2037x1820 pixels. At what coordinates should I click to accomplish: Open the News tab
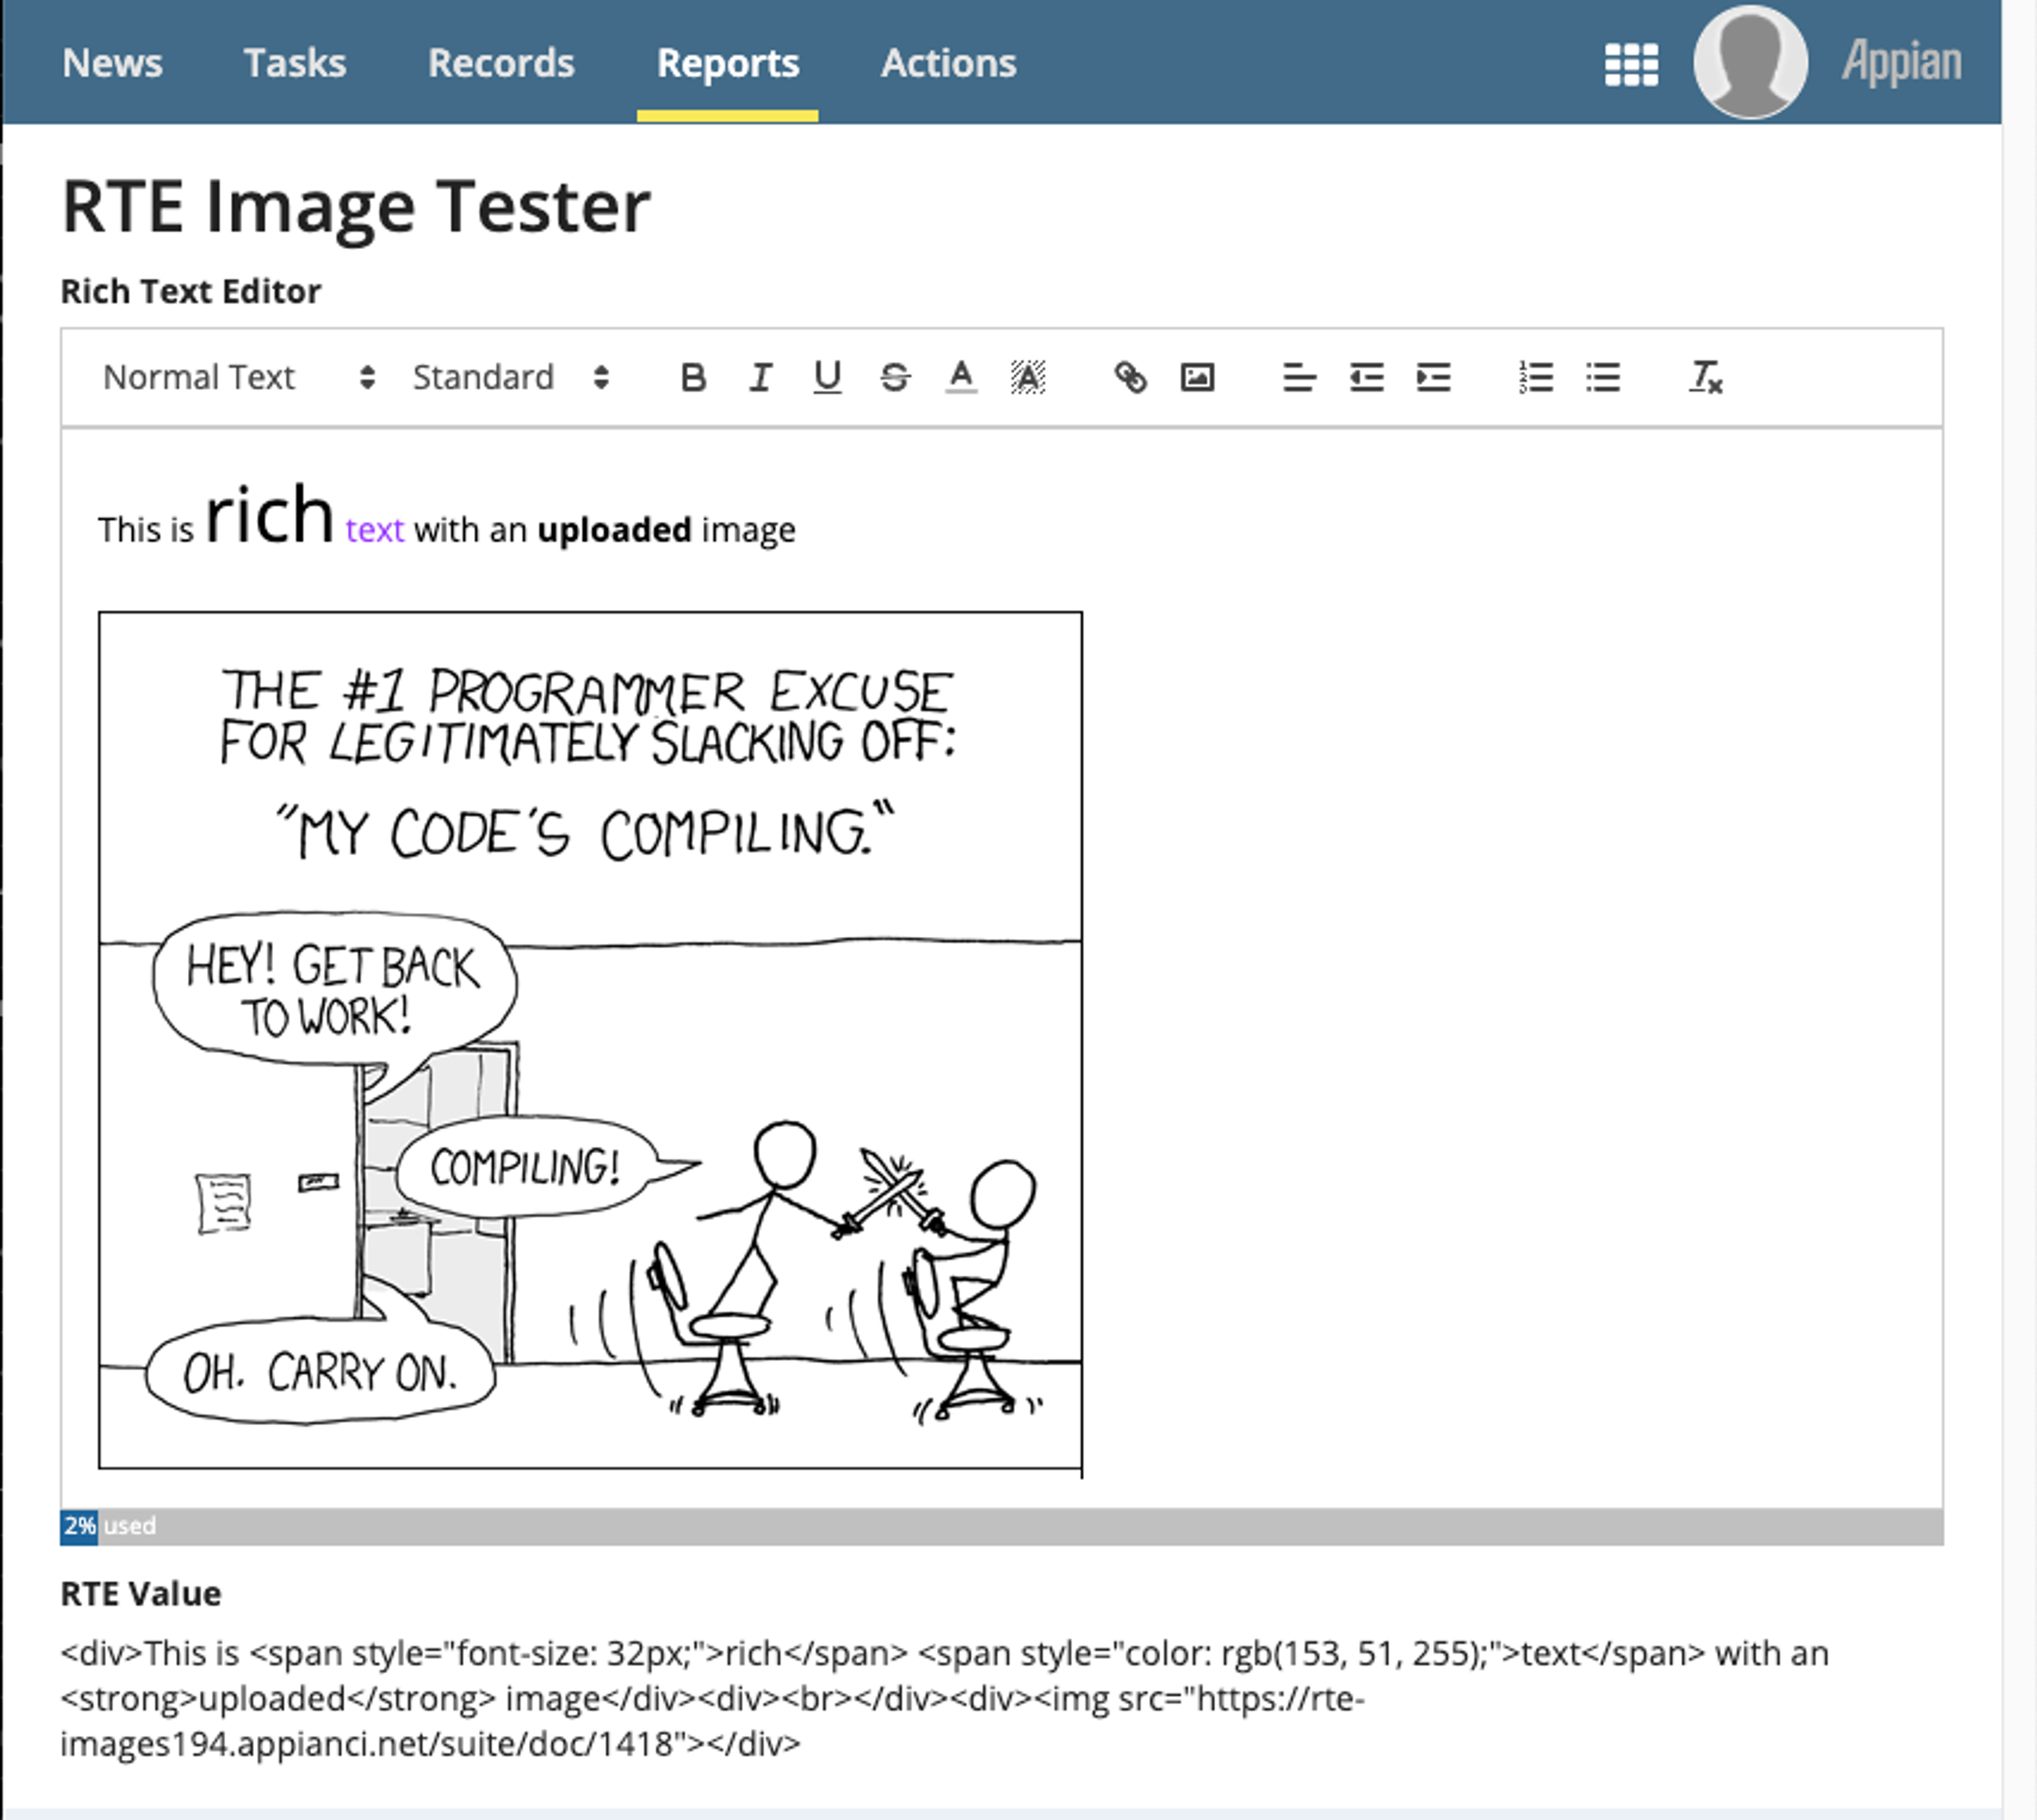(x=112, y=63)
